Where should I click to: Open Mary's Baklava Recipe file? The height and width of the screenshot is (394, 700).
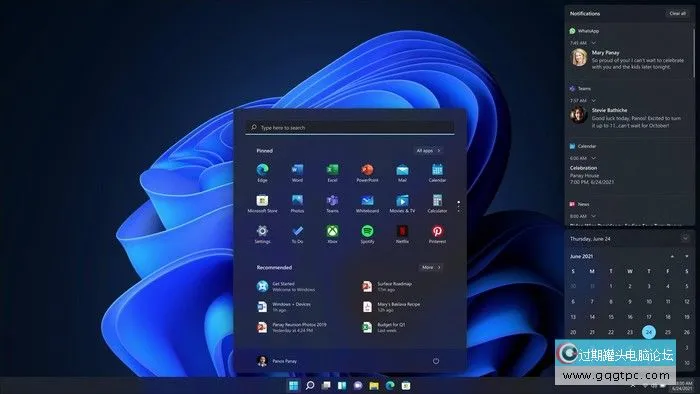(392, 307)
